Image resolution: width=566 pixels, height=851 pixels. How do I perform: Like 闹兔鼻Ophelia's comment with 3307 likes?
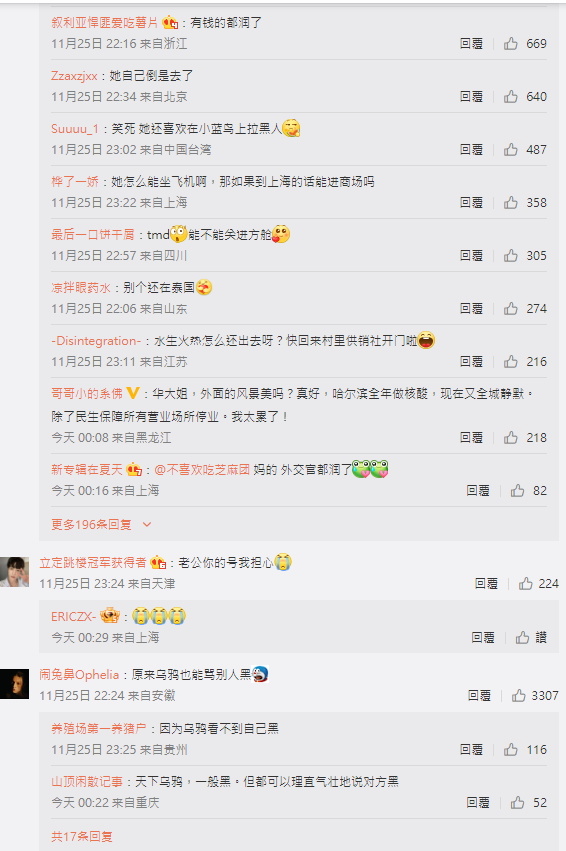click(519, 695)
